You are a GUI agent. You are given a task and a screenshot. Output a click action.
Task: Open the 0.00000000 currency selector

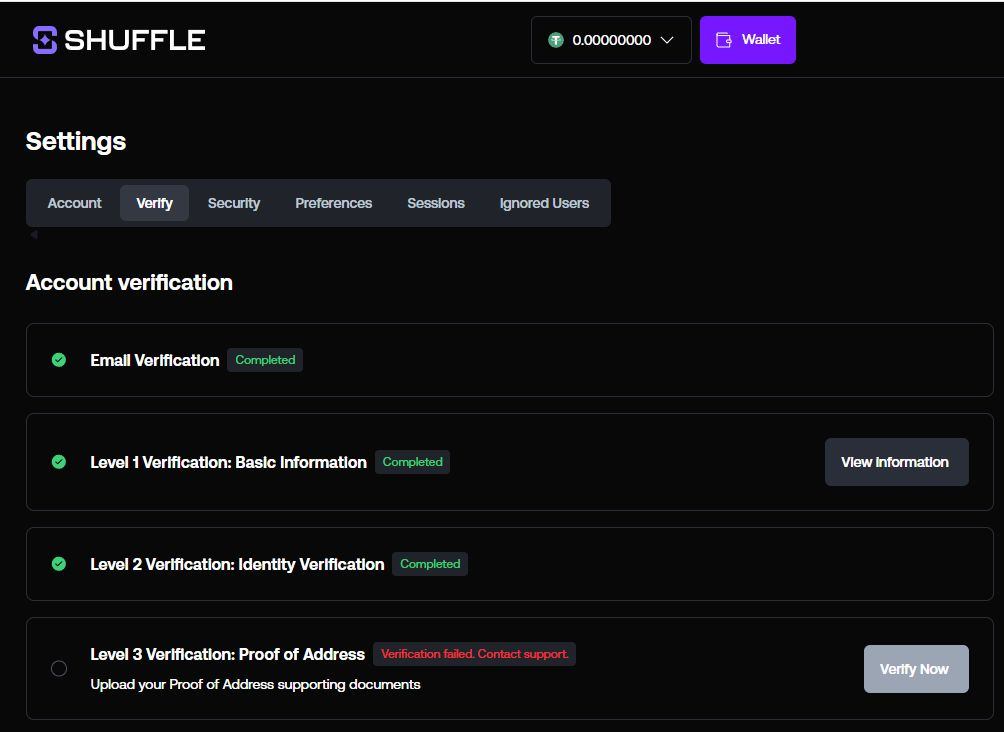click(611, 40)
